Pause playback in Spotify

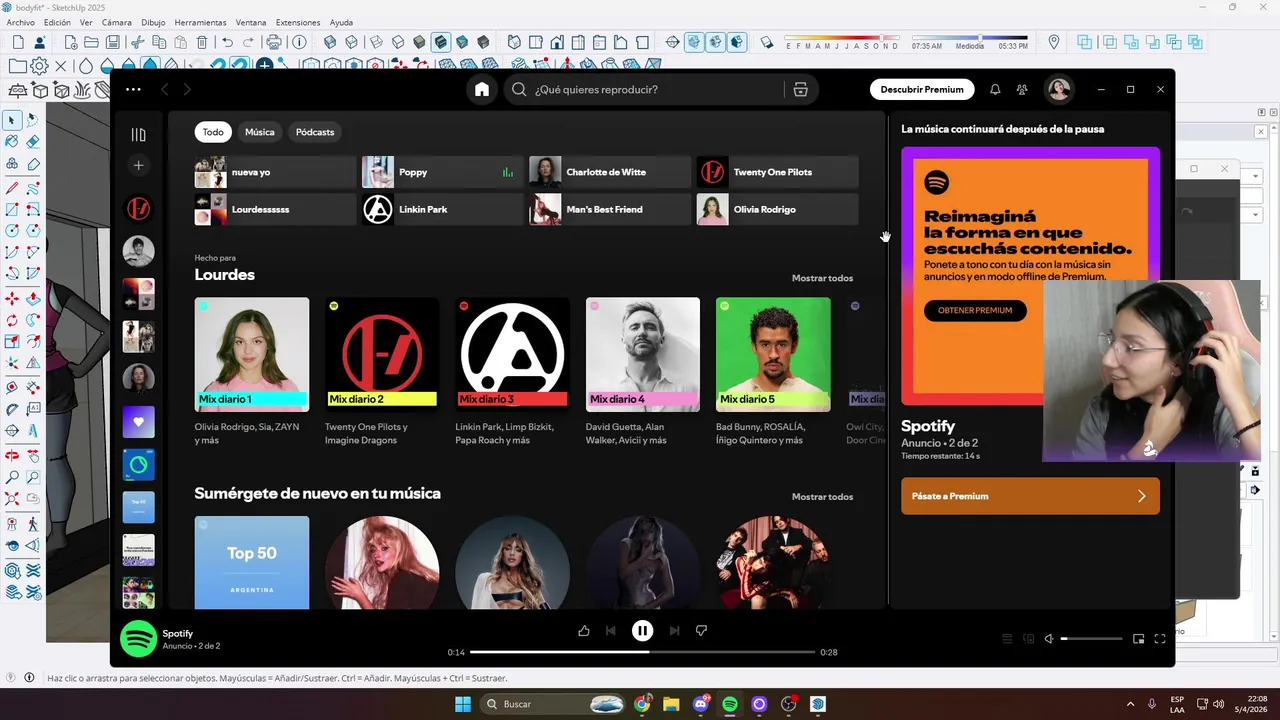(642, 631)
